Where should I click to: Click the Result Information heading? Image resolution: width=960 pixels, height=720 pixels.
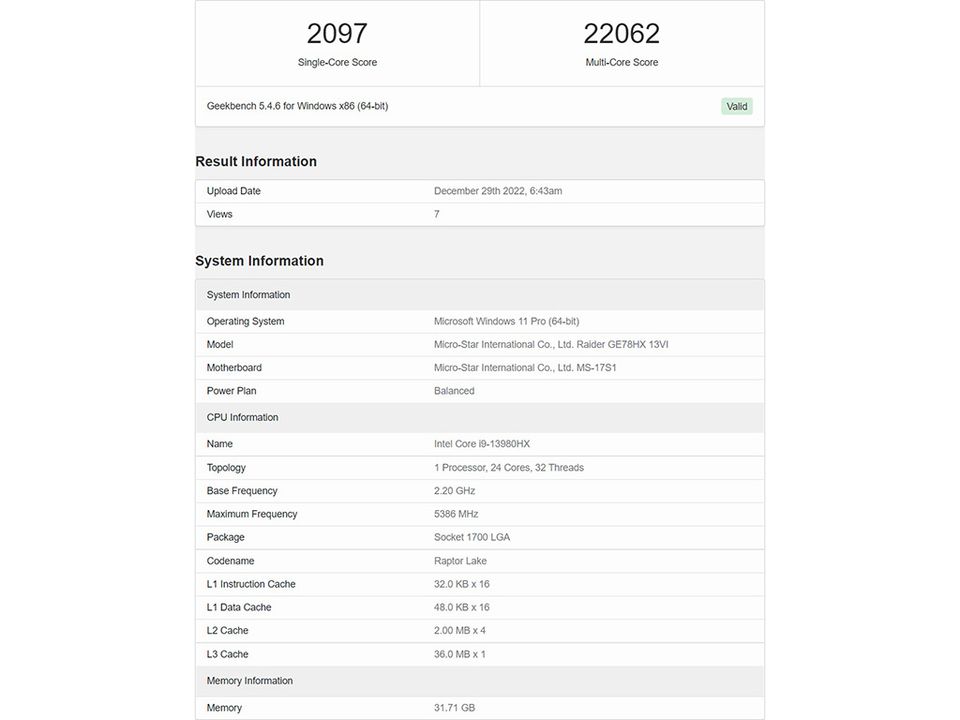point(256,162)
